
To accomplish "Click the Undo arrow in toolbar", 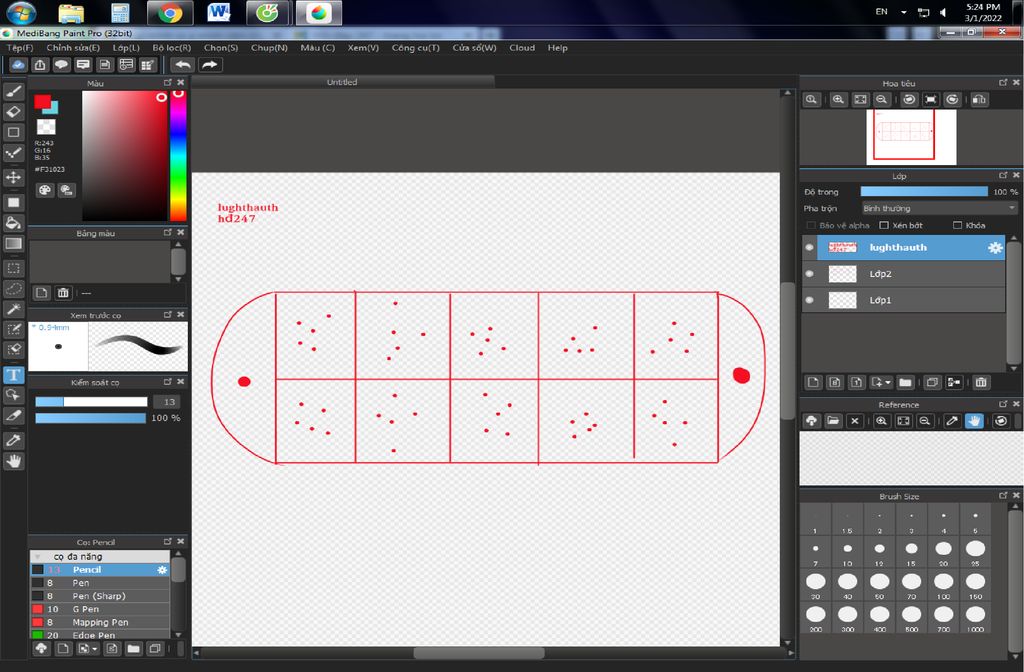I will (183, 65).
